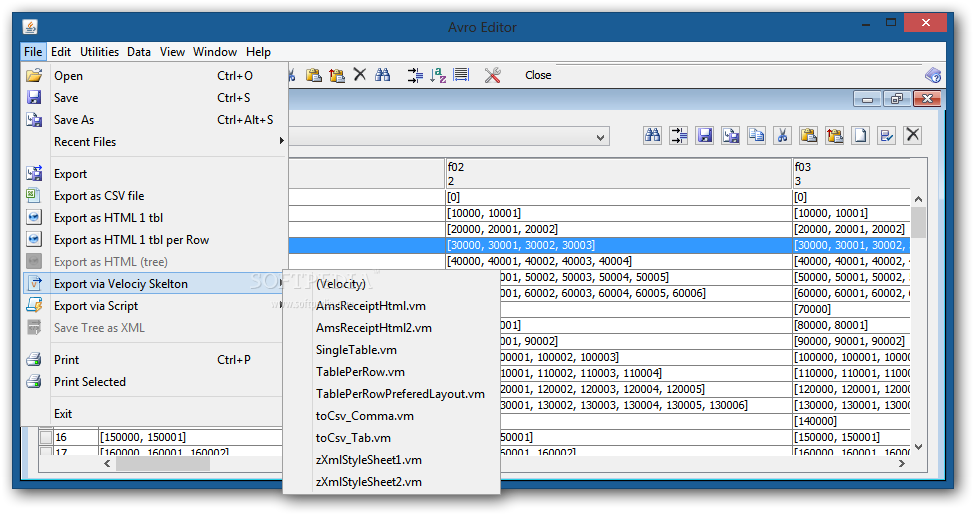Screen dimensions: 974x515
Task: Click the Save As icon in the inner window toolbar
Action: tap(730, 135)
